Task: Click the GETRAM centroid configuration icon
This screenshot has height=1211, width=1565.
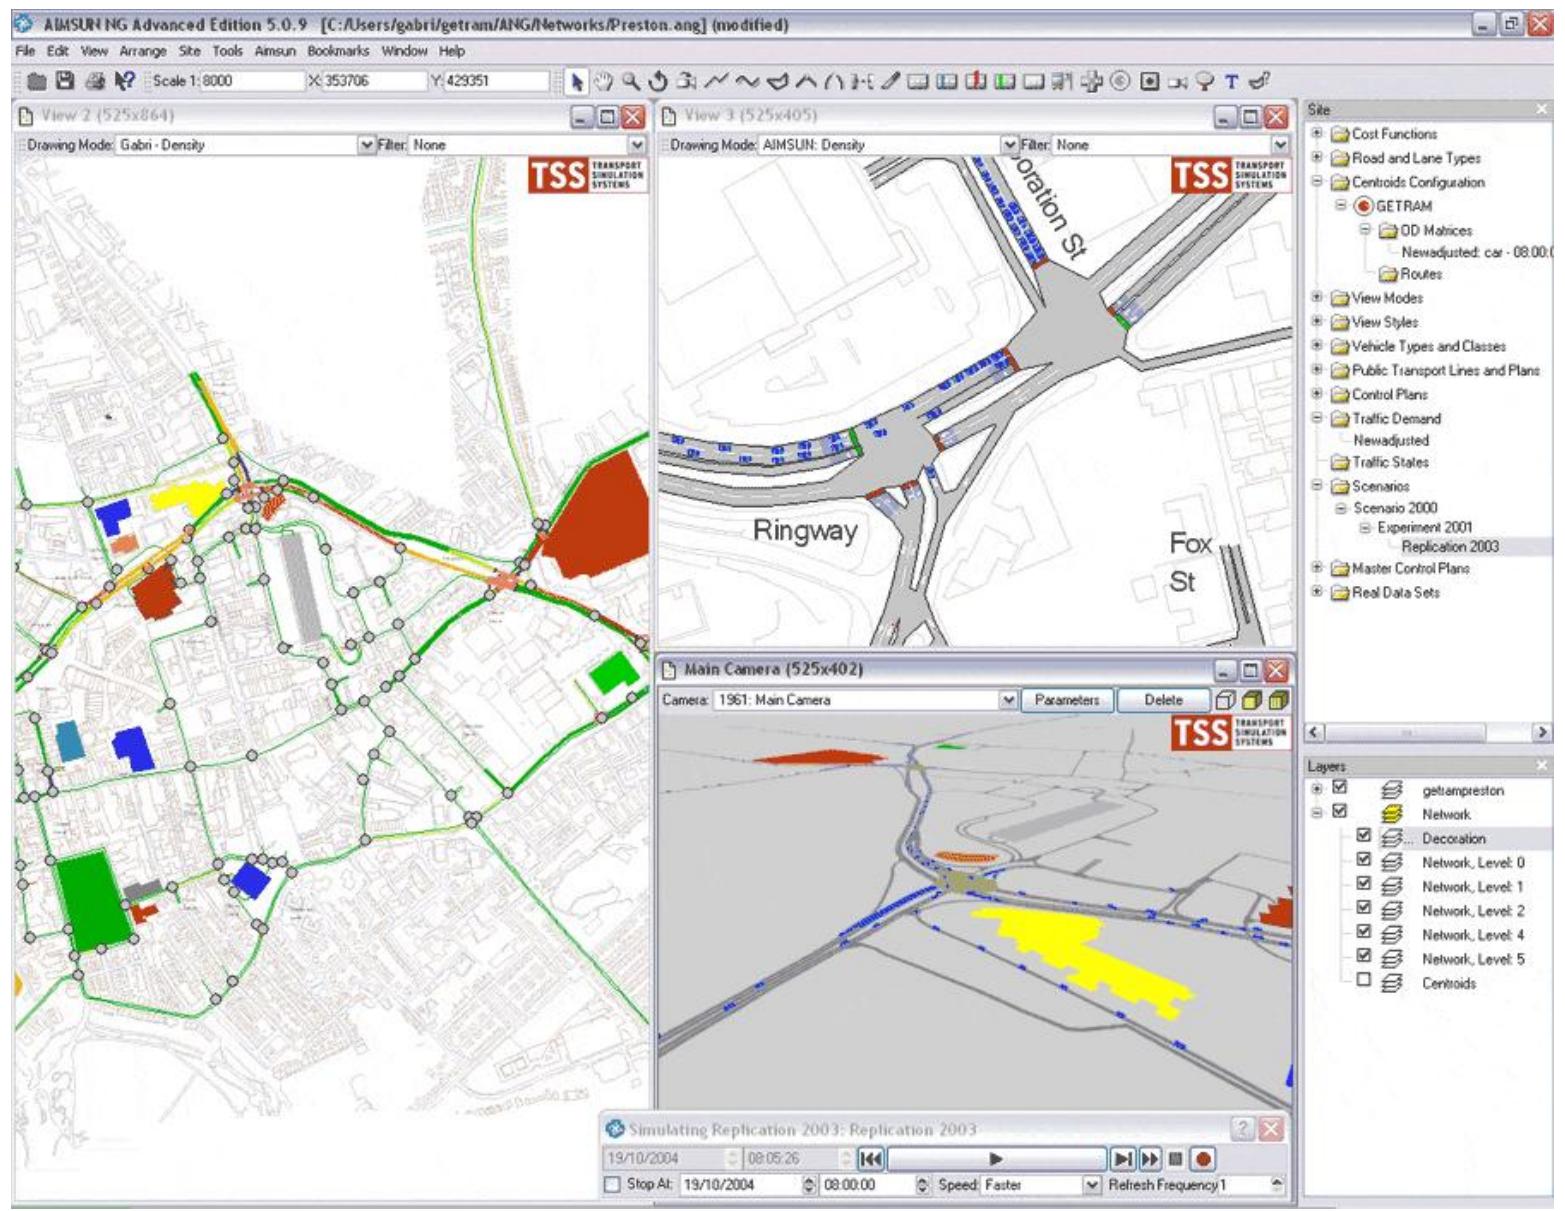Action: 1363,206
